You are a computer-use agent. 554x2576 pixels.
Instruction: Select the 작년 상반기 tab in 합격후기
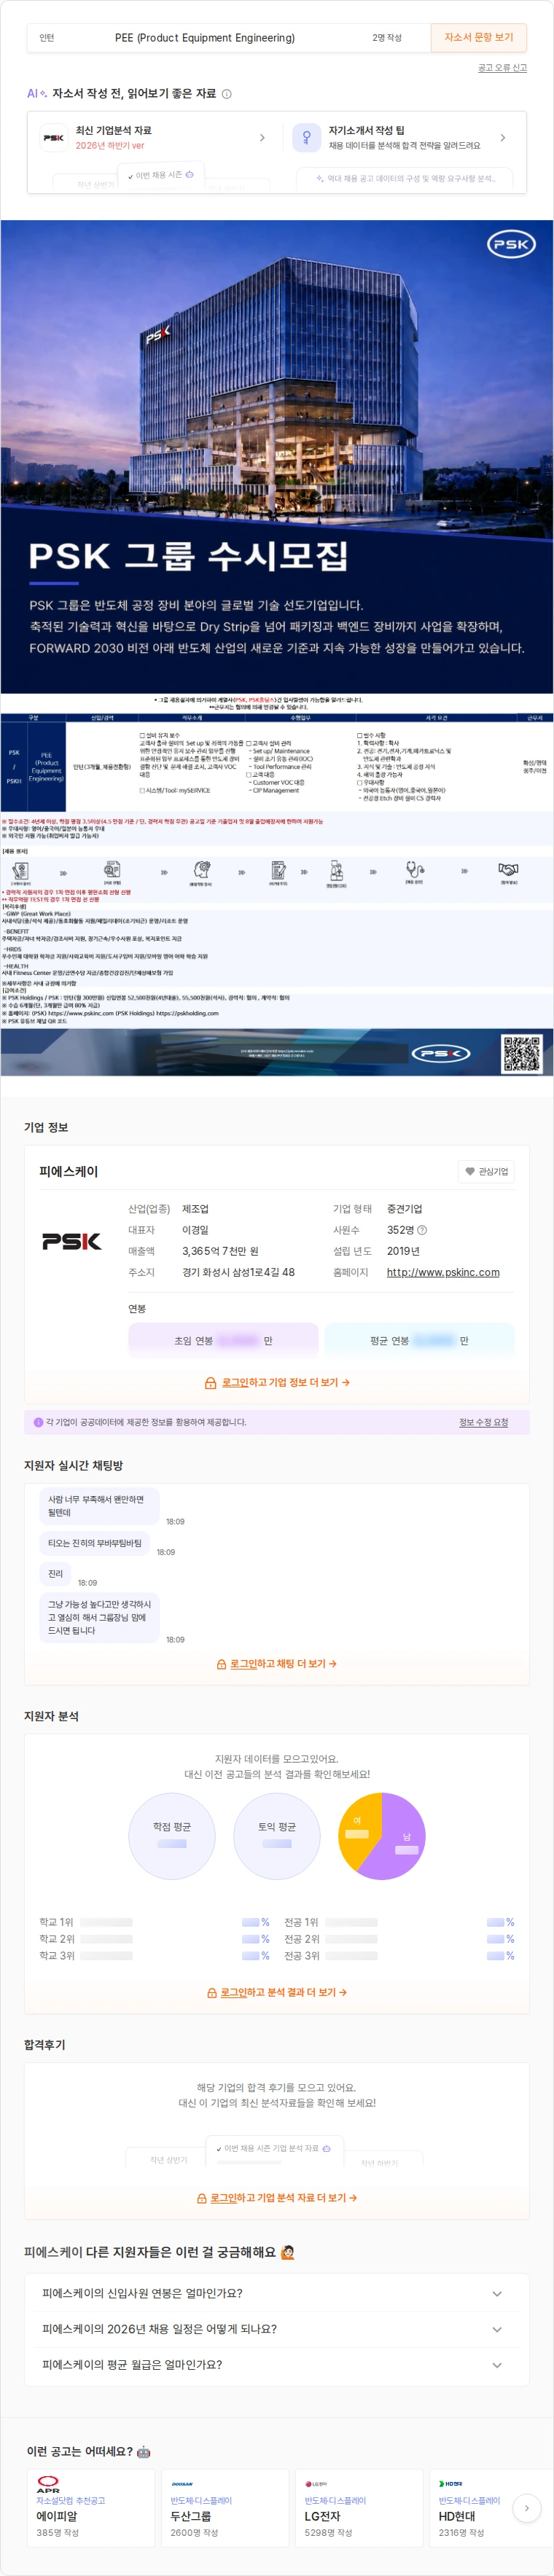[168, 2159]
